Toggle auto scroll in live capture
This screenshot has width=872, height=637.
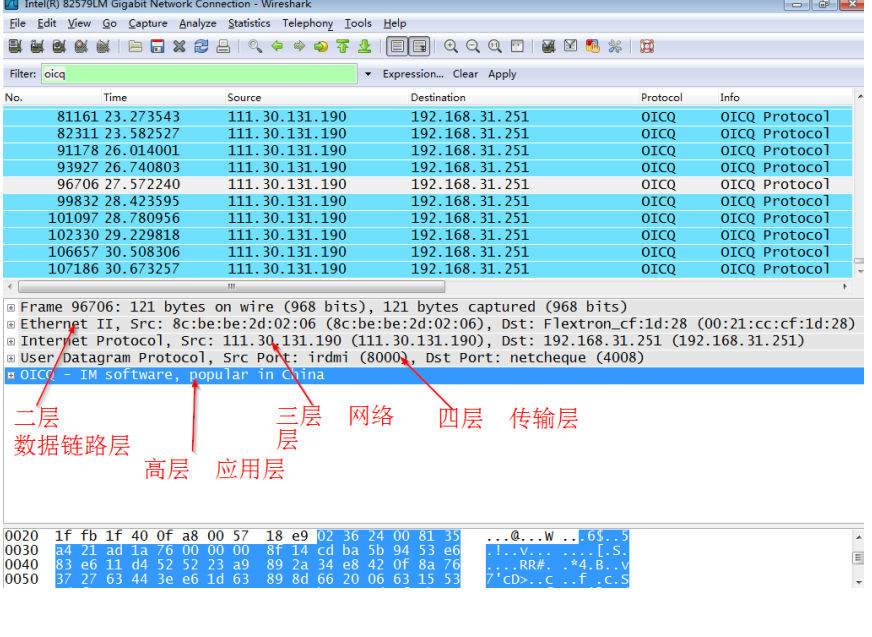[x=419, y=46]
